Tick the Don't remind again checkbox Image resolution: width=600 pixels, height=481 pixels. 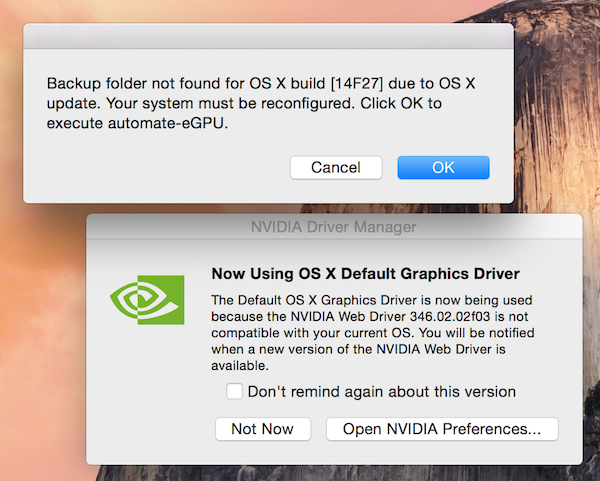click(234, 391)
